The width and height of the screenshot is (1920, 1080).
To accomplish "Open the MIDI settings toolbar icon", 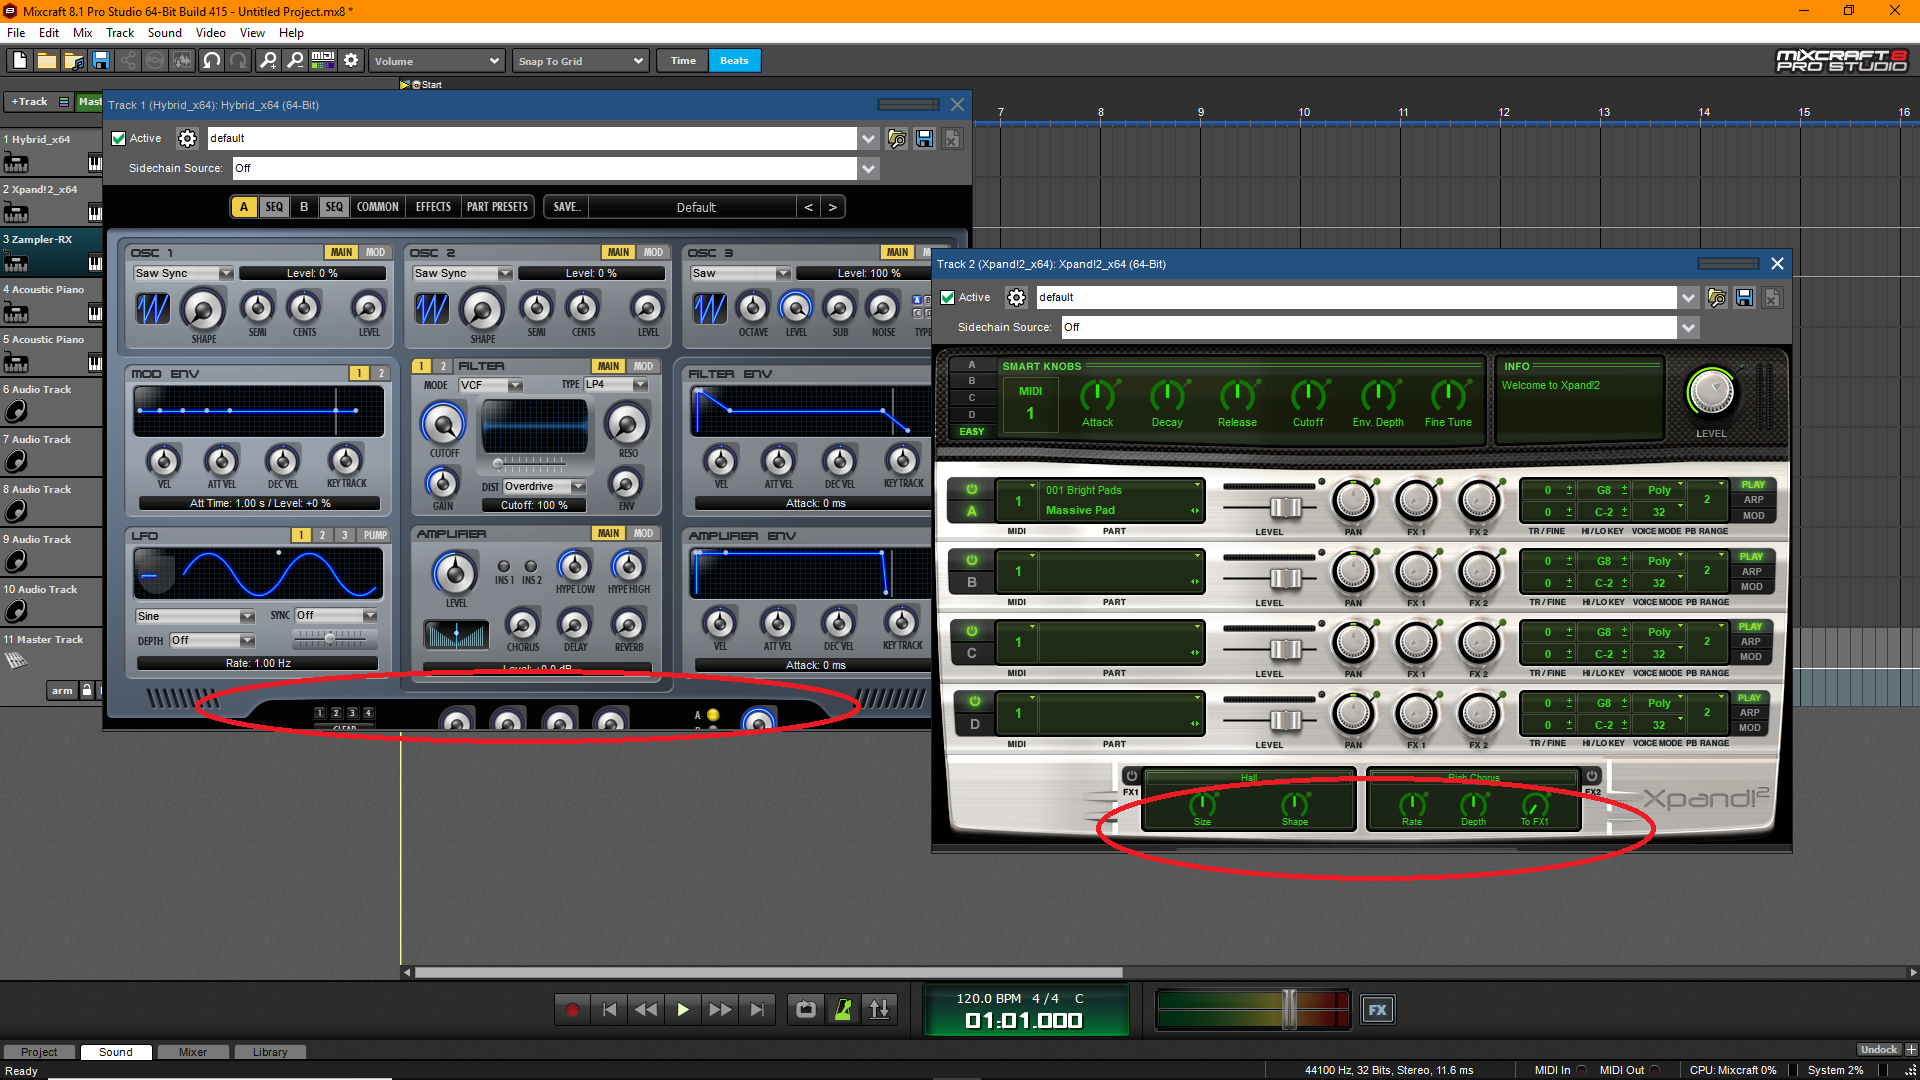I will [323, 61].
